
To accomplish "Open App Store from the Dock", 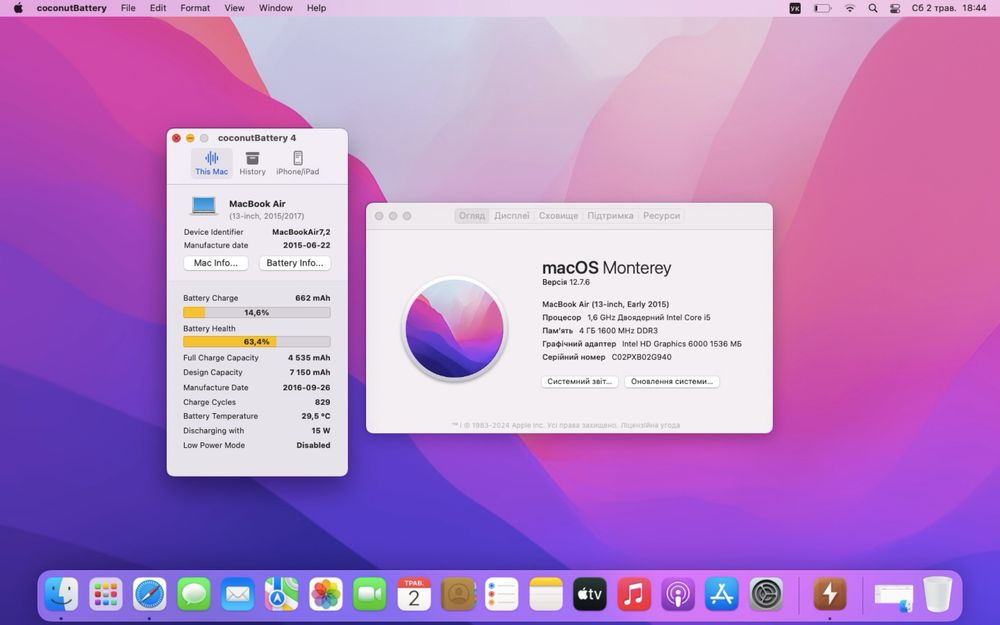I will [722, 594].
